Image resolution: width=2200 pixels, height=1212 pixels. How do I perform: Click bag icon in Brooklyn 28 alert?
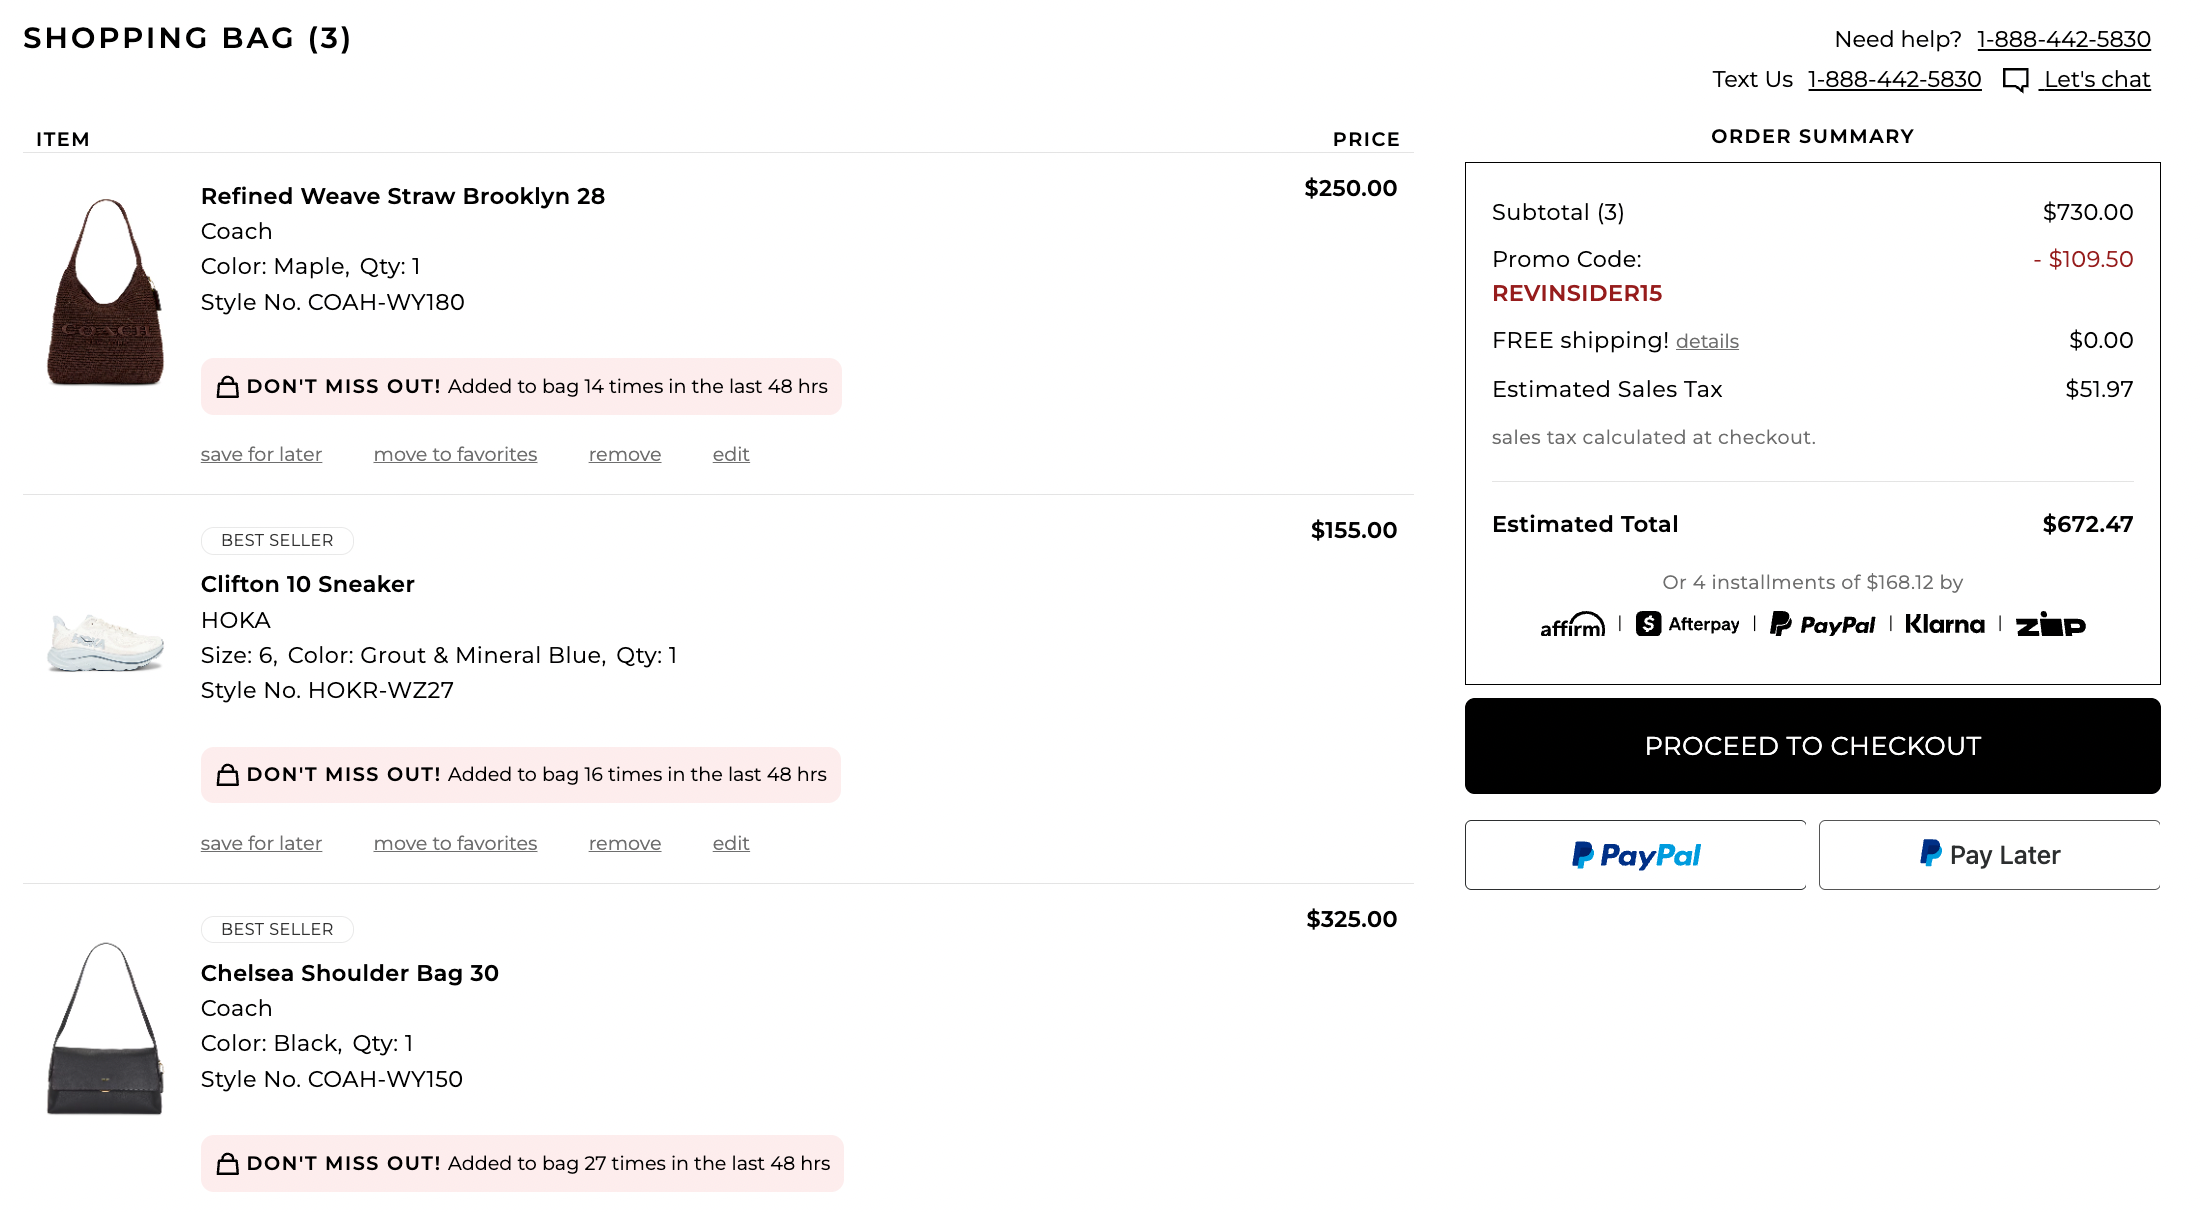[228, 387]
